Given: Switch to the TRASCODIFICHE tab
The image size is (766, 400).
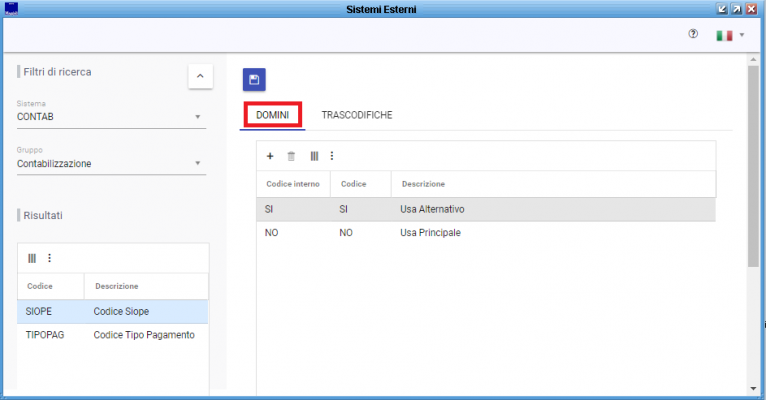Looking at the screenshot, I should 357,115.
